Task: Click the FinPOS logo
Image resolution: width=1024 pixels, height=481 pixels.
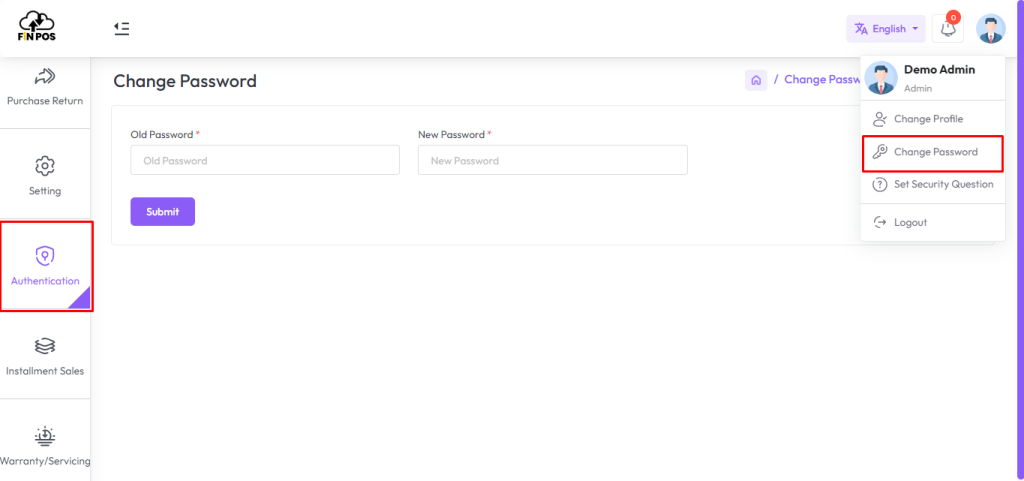Action: click(x=37, y=26)
